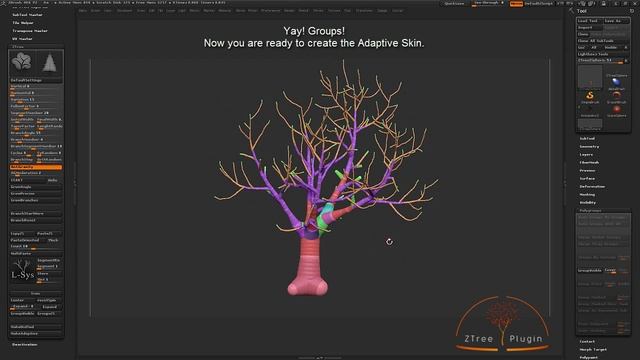Open the Preferences menu
Viewport: 640px width, 360px height.
(271, 11)
